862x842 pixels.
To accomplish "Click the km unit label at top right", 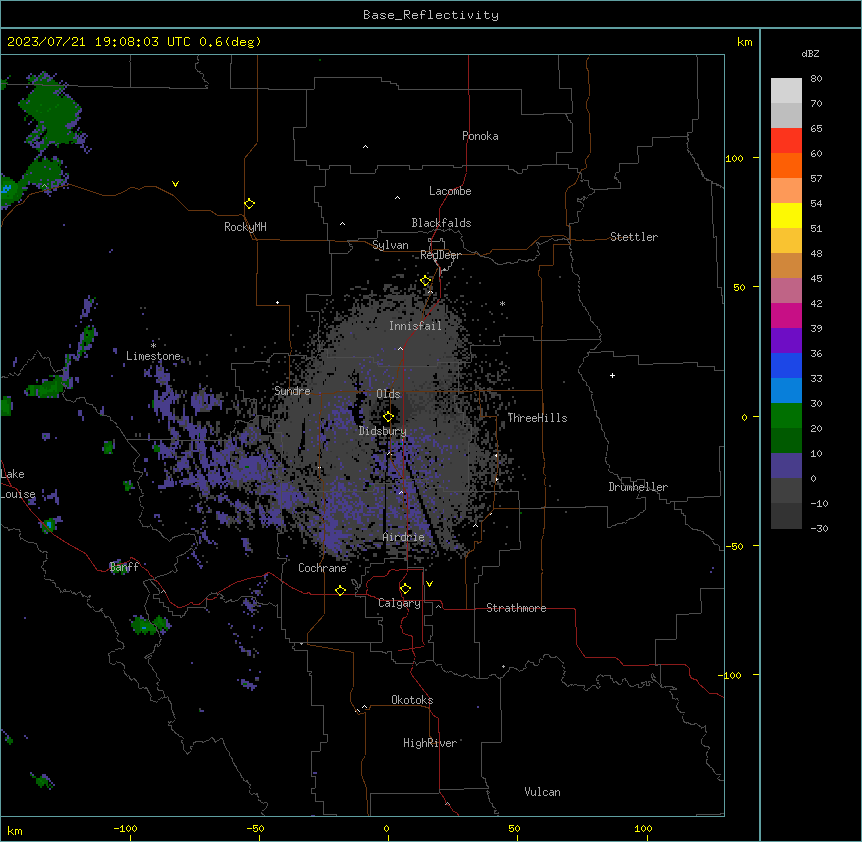I will pos(744,42).
